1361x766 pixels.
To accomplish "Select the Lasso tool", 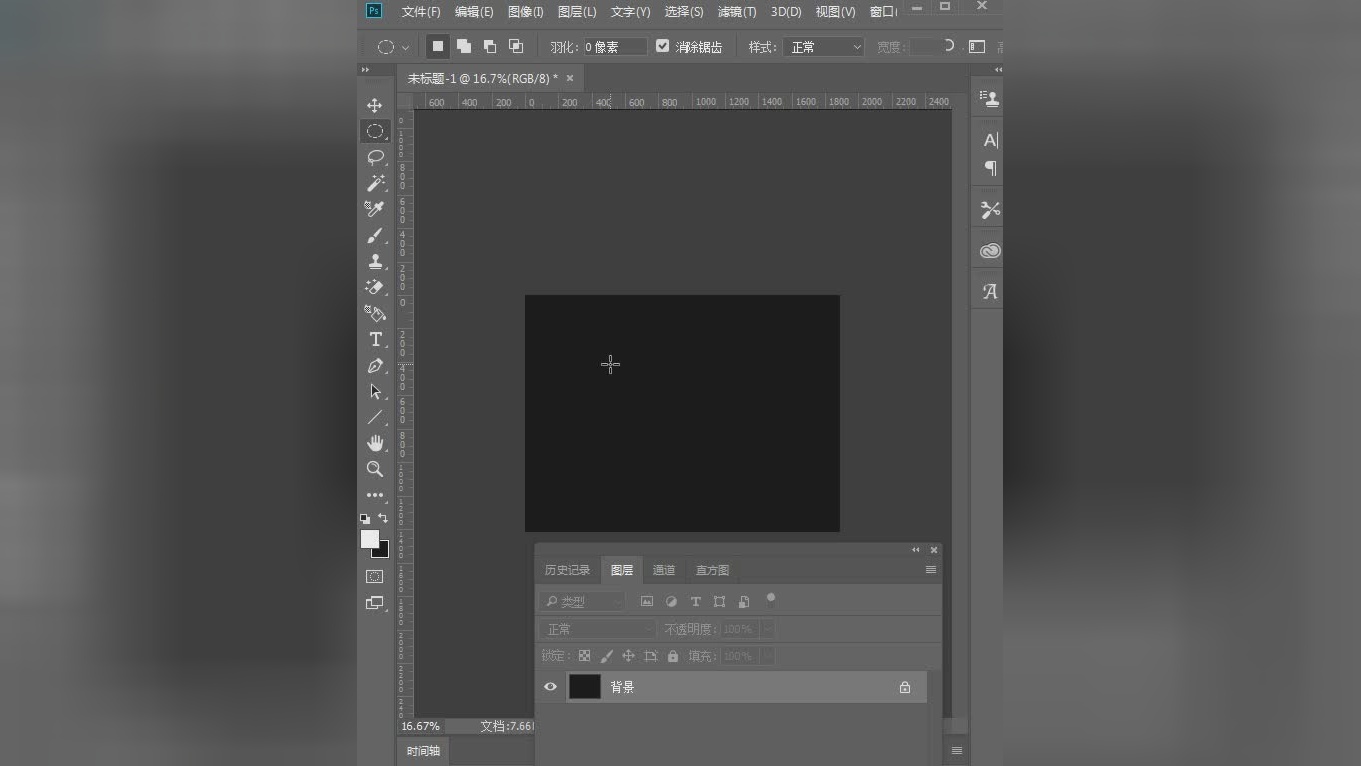I will pyautogui.click(x=375, y=157).
